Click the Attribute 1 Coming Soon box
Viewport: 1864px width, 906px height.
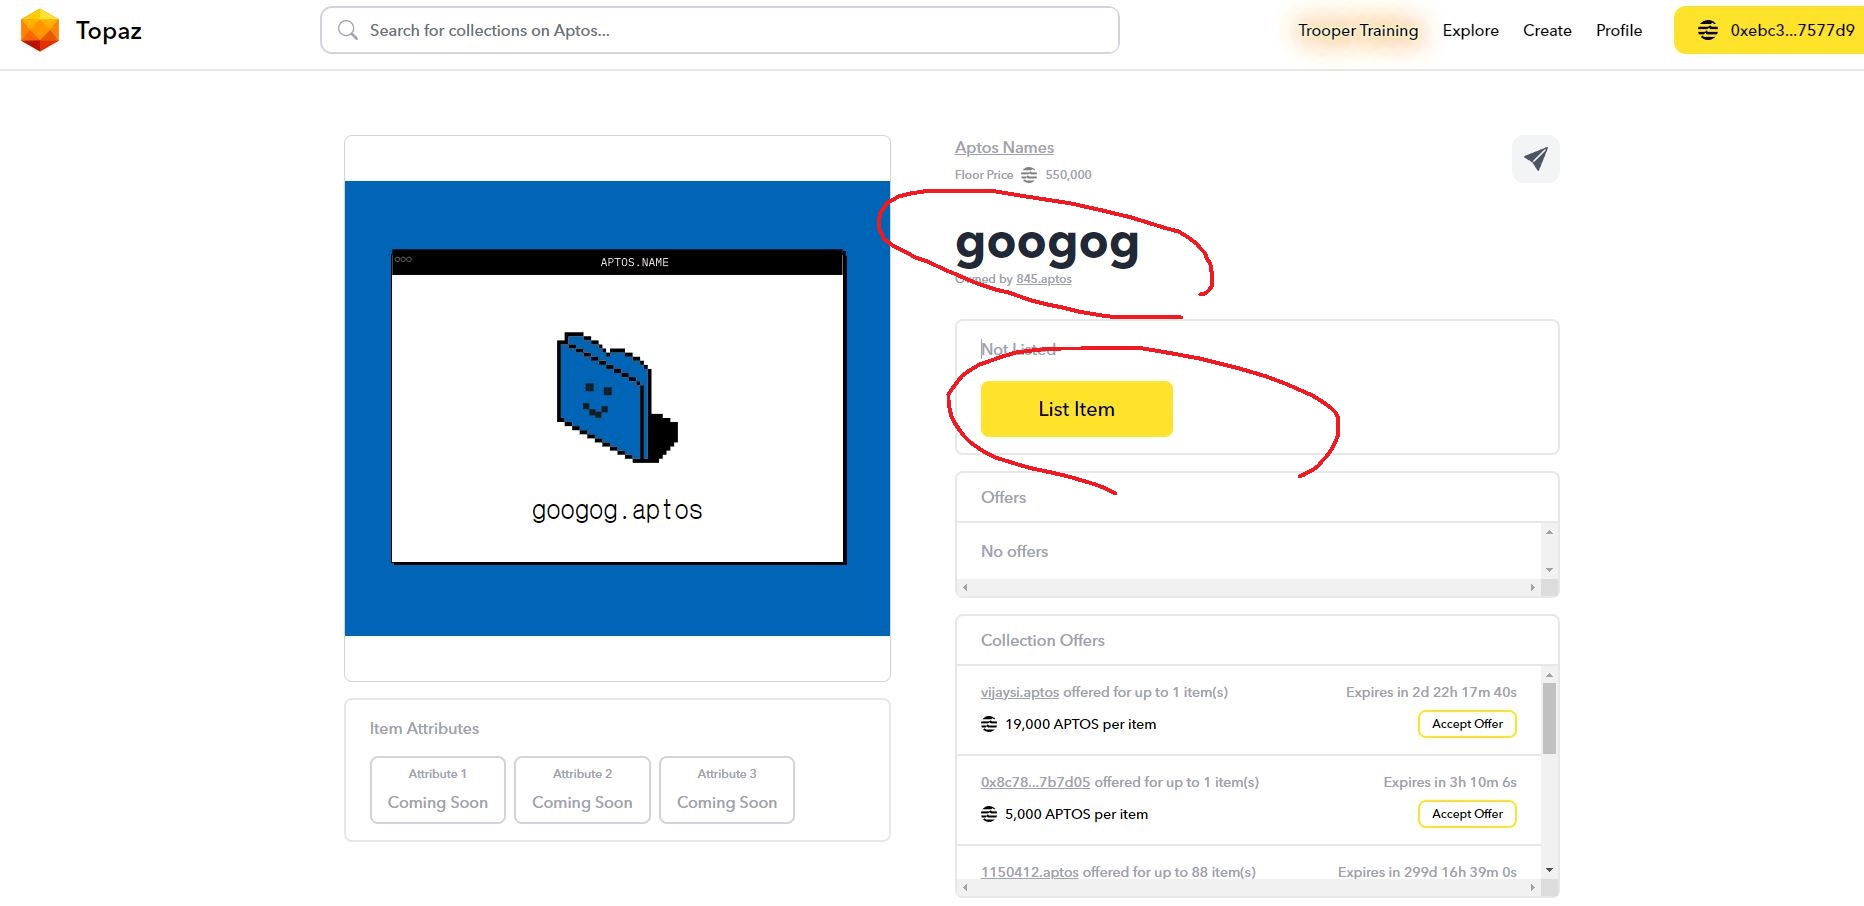pos(438,790)
